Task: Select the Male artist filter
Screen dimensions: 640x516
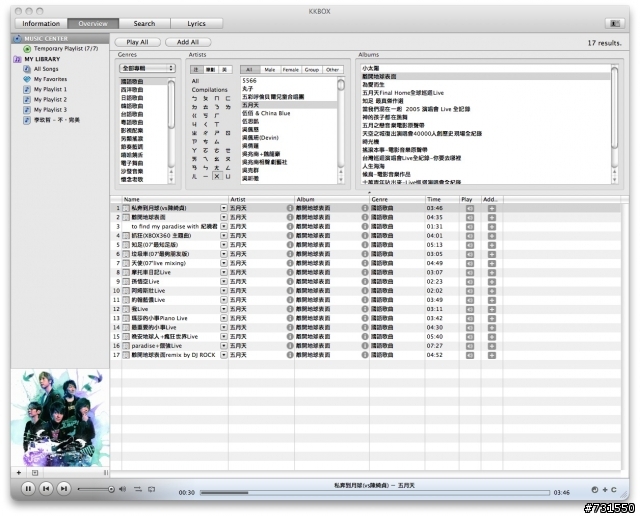Action: [270, 70]
